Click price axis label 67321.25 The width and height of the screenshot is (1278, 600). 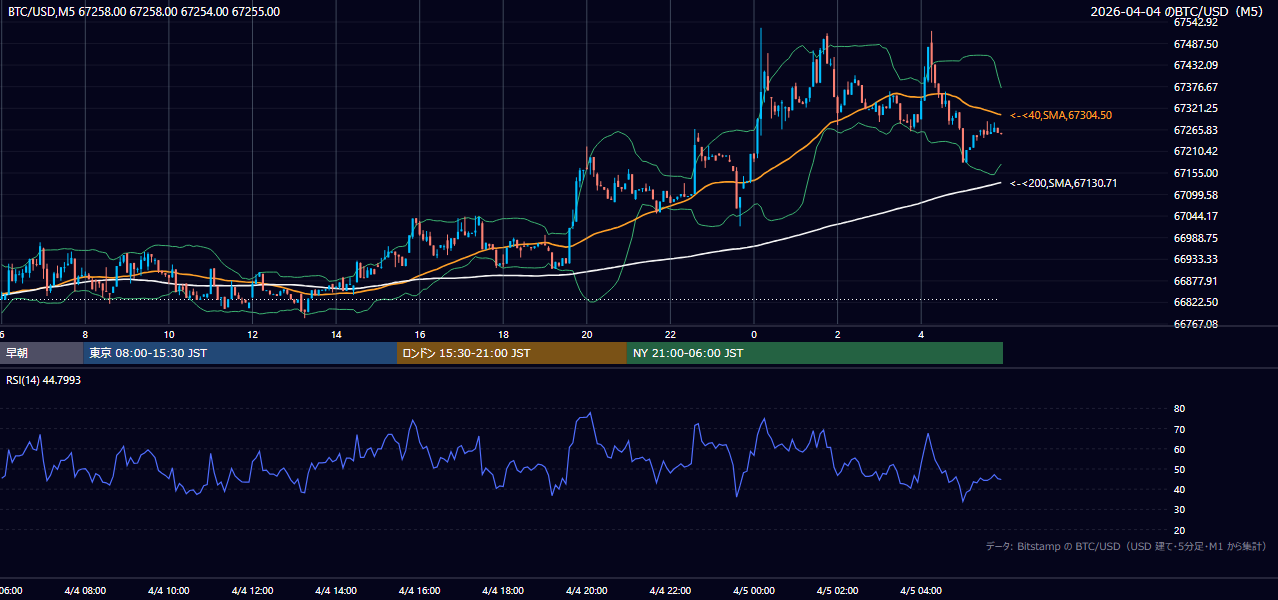[x=1195, y=108]
